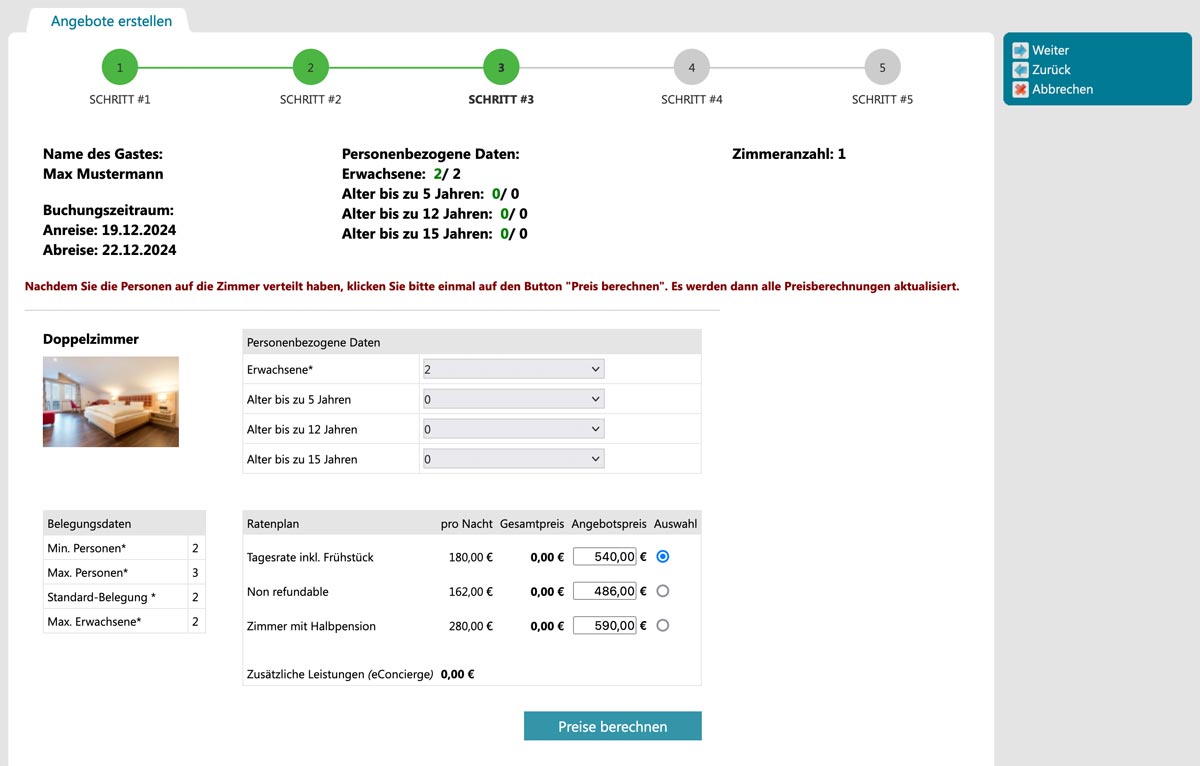Image resolution: width=1200 pixels, height=766 pixels.
Task: Click SCHRITT #5 label
Action: 882,100
